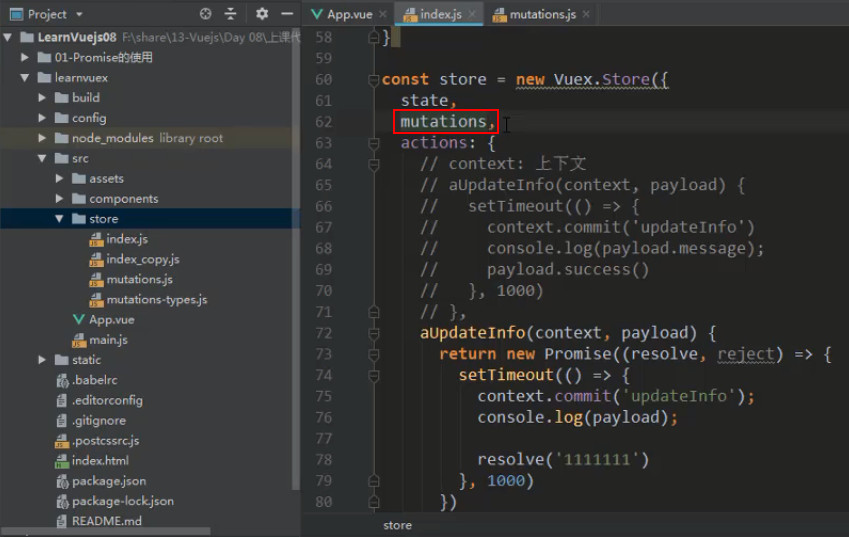The width and height of the screenshot is (849, 537).
Task: Collapse the src folder arrow
Action: click(x=42, y=158)
